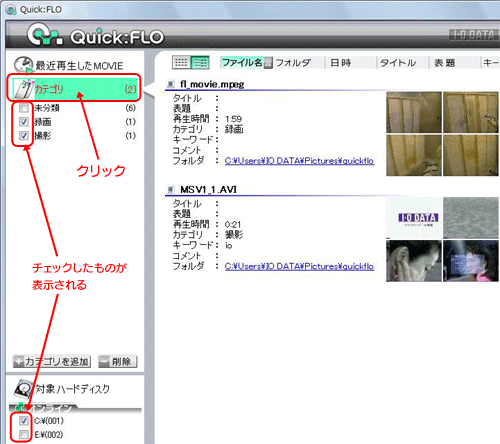Click カテゴリ value 撮影 in MSV1_1.AVI details
Screen dimensions: 500x444
coord(234,235)
